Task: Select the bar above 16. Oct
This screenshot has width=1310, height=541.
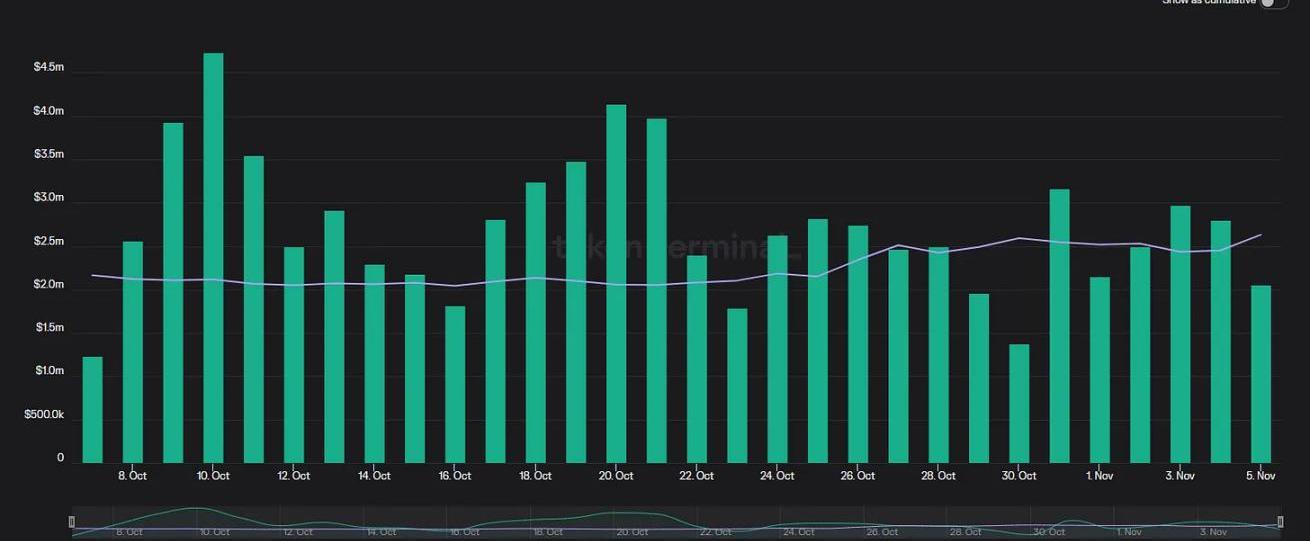Action: 455,385
